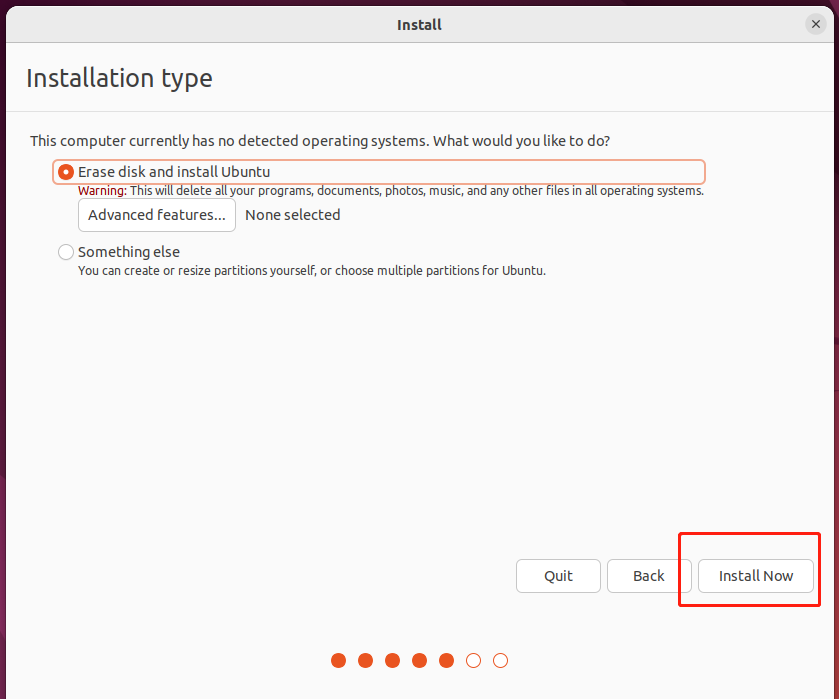Screen dimensions: 839x699
Task: Click the third filled progress dot
Action: [392, 660]
